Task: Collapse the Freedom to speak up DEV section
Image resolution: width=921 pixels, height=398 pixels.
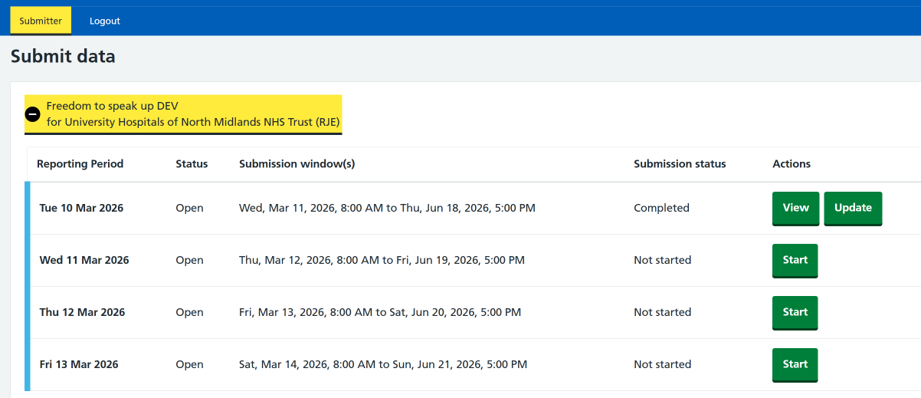Action: coord(183,114)
